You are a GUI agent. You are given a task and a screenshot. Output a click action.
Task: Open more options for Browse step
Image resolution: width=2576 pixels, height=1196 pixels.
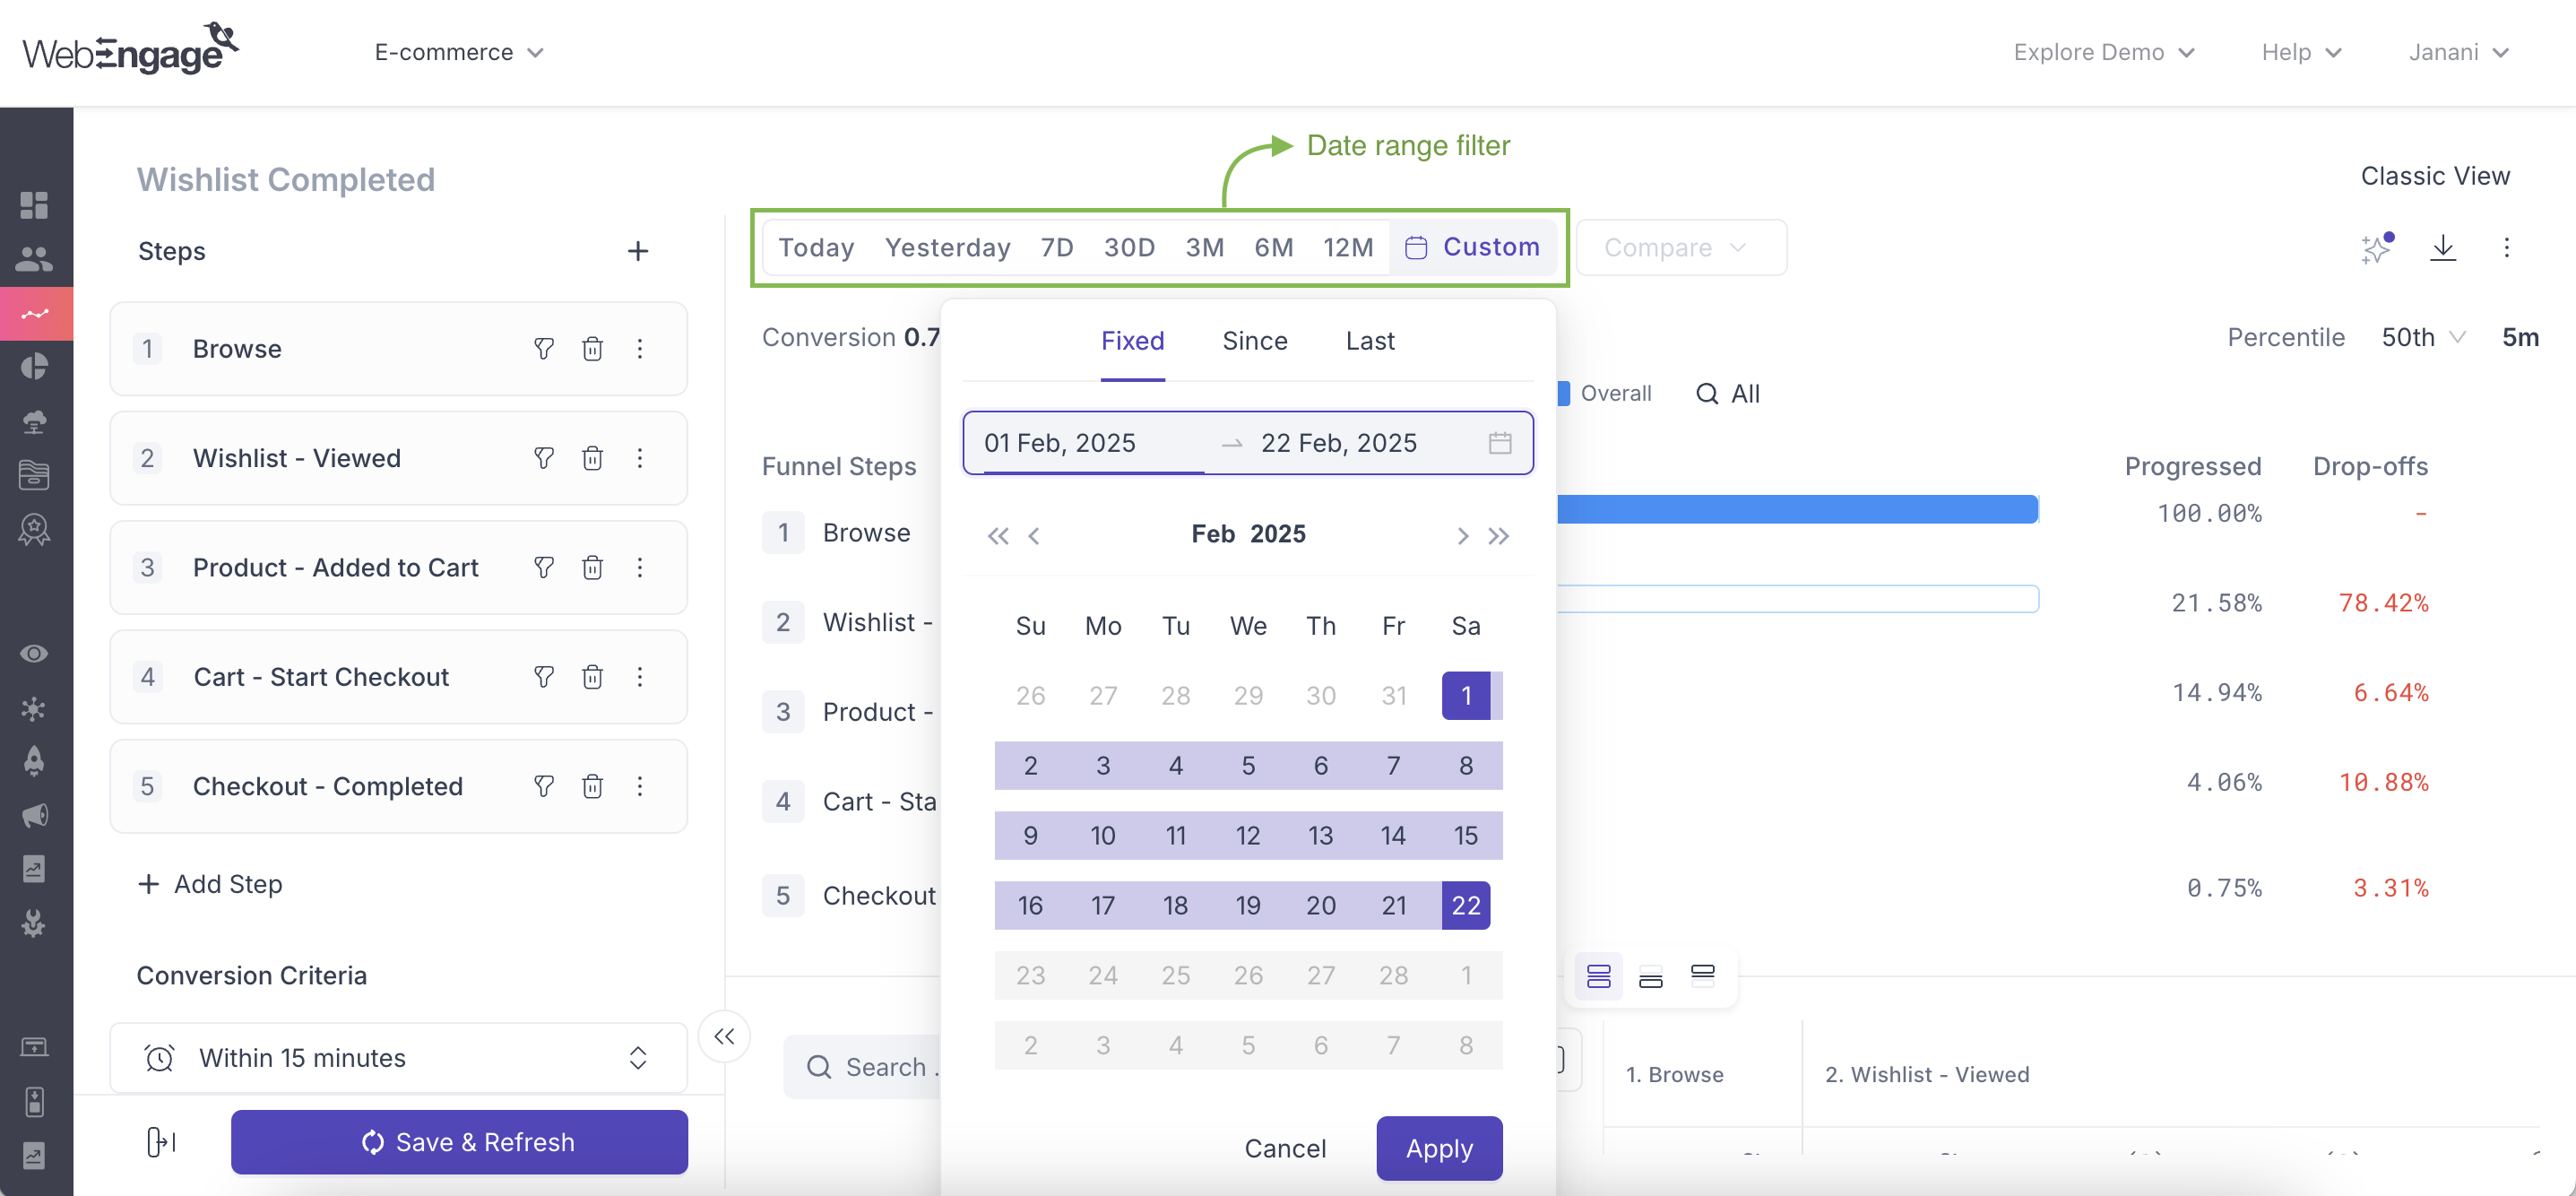640,349
